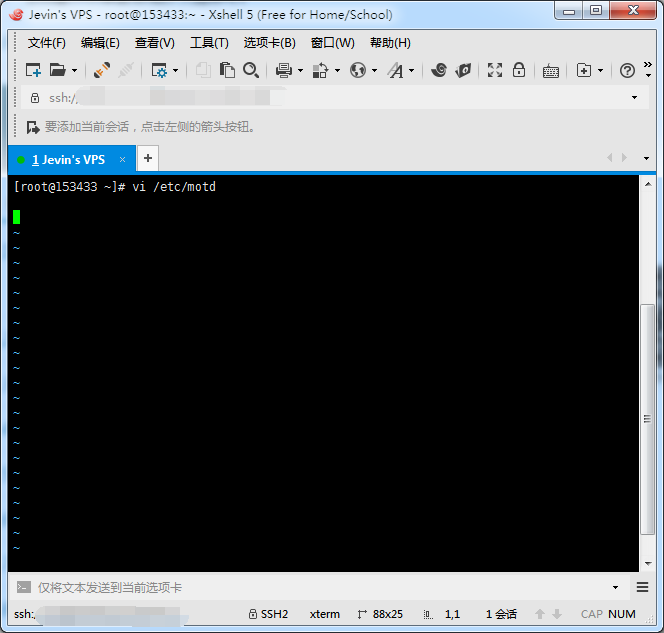Open the 帮助(H) menu

390,43
